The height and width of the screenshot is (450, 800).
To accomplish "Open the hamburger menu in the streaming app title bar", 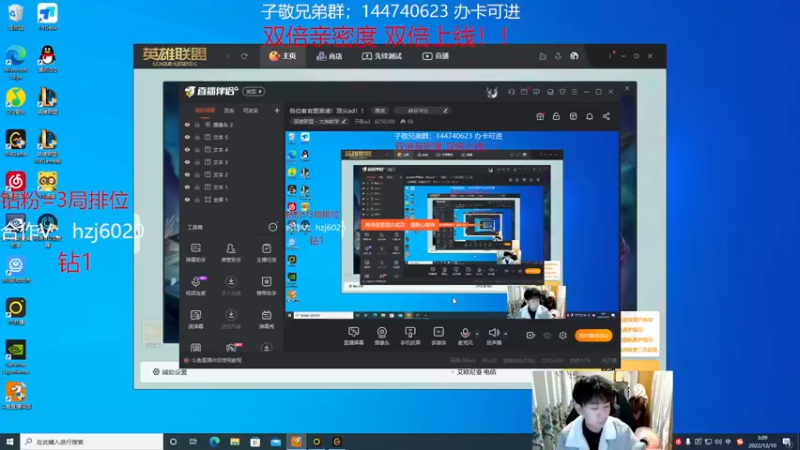I will pyautogui.click(x=574, y=92).
